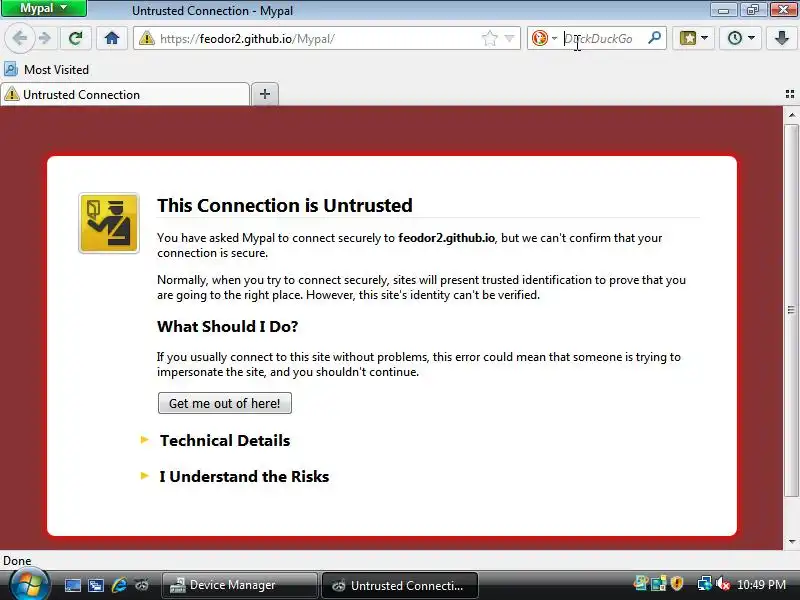
Task: Click the muted volume tray icon
Action: coord(722,583)
